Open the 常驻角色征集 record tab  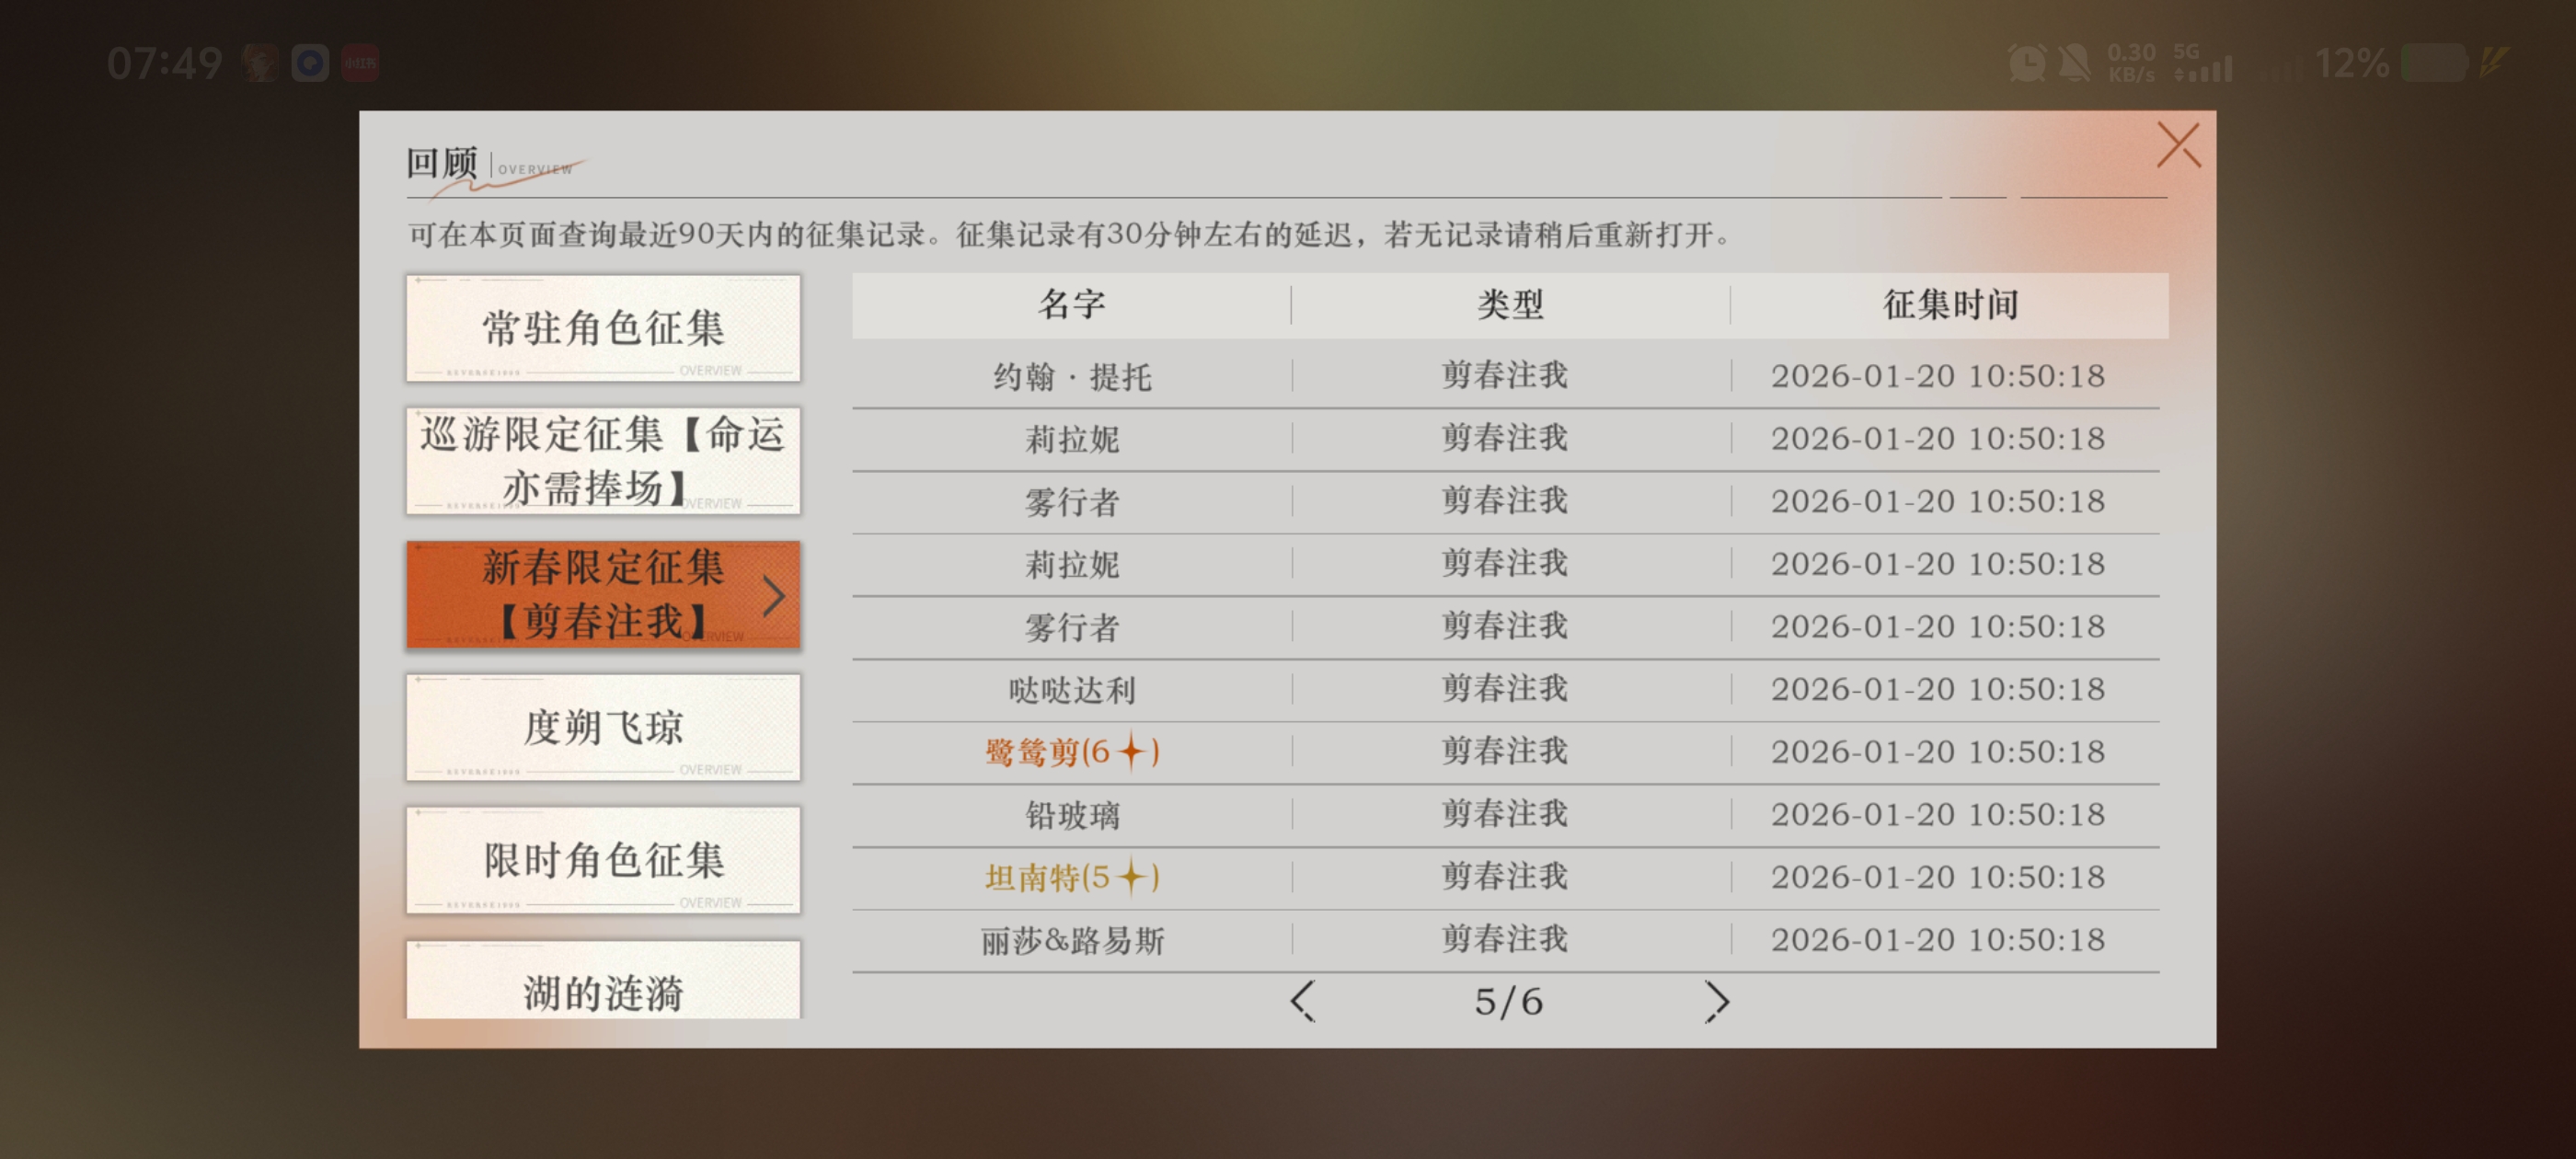(603, 328)
